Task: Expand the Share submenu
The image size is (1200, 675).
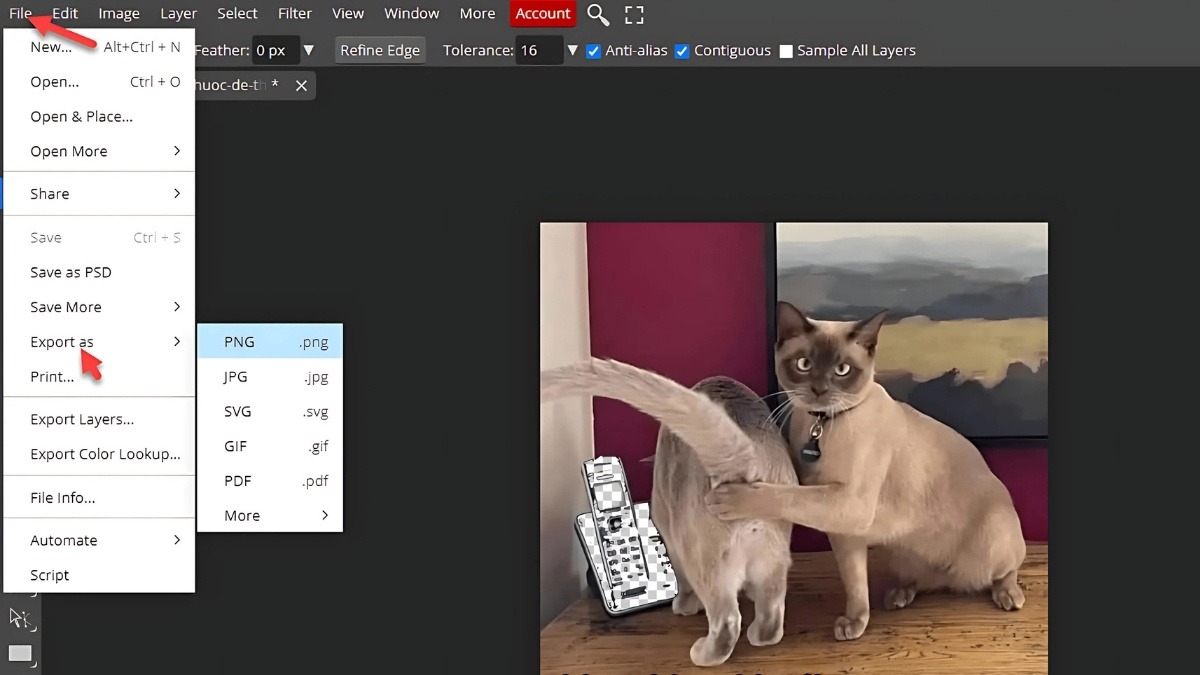Action: click(x=100, y=194)
